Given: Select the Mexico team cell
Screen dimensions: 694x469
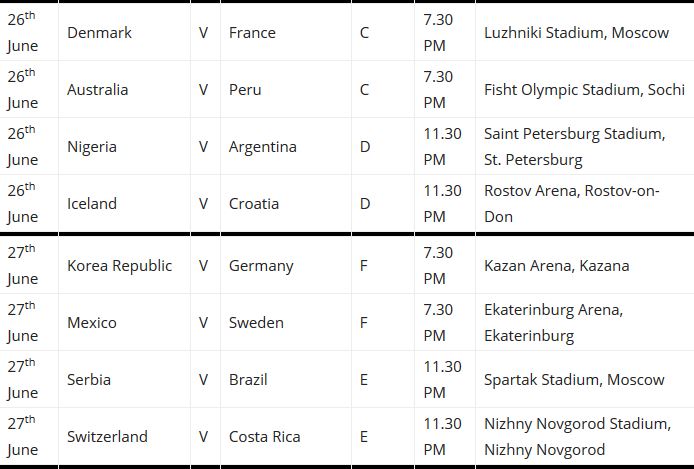Looking at the screenshot, I should [x=124, y=323].
